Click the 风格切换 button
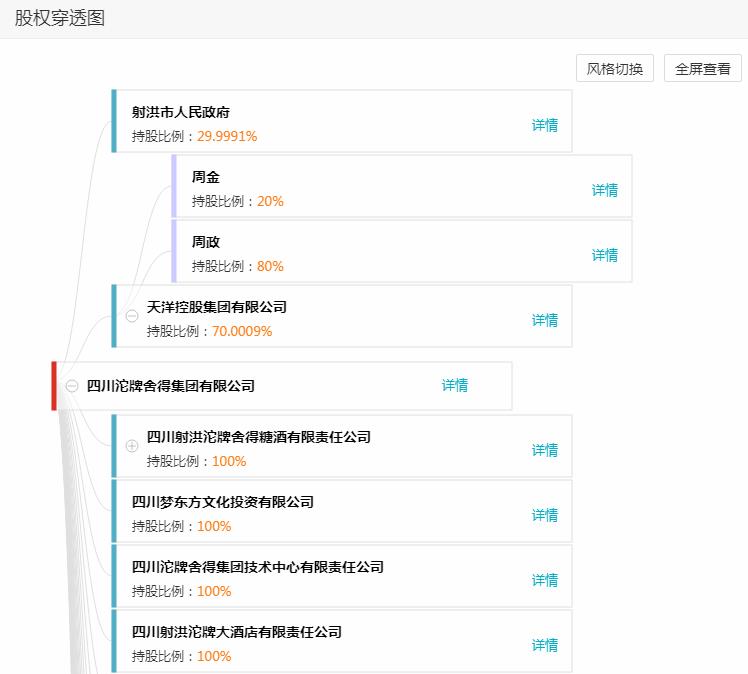748x674 pixels. [x=614, y=69]
